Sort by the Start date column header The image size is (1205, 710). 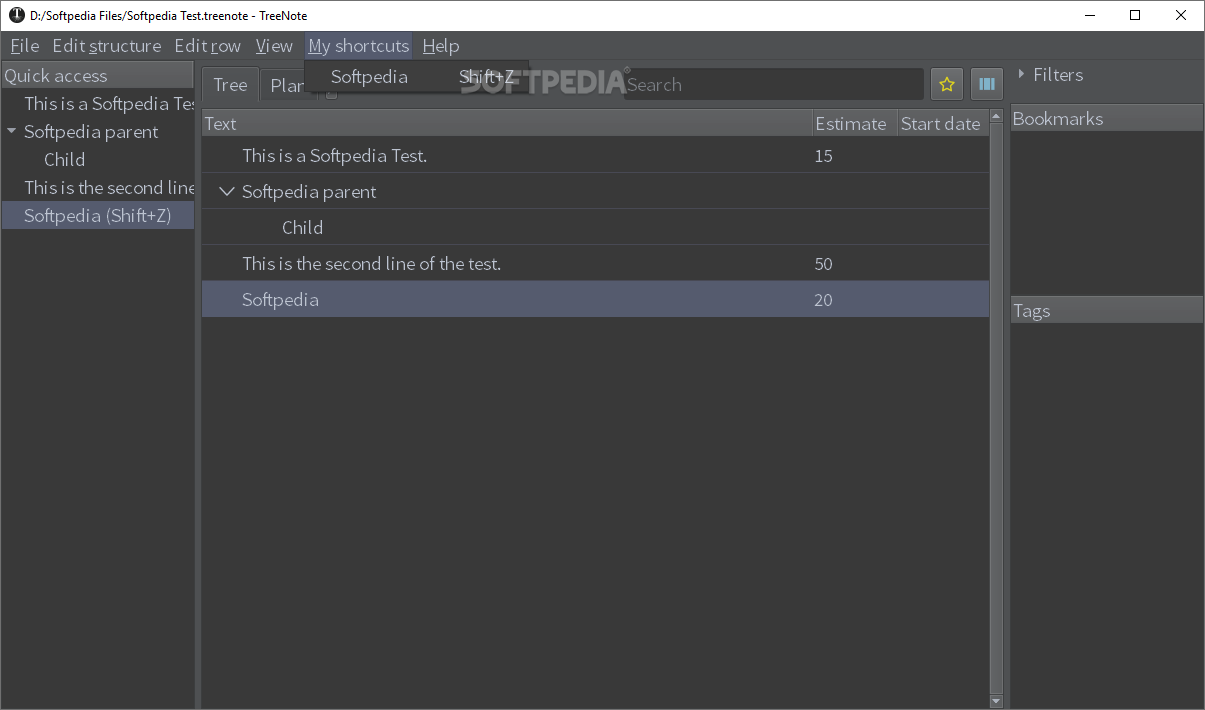[x=942, y=124]
